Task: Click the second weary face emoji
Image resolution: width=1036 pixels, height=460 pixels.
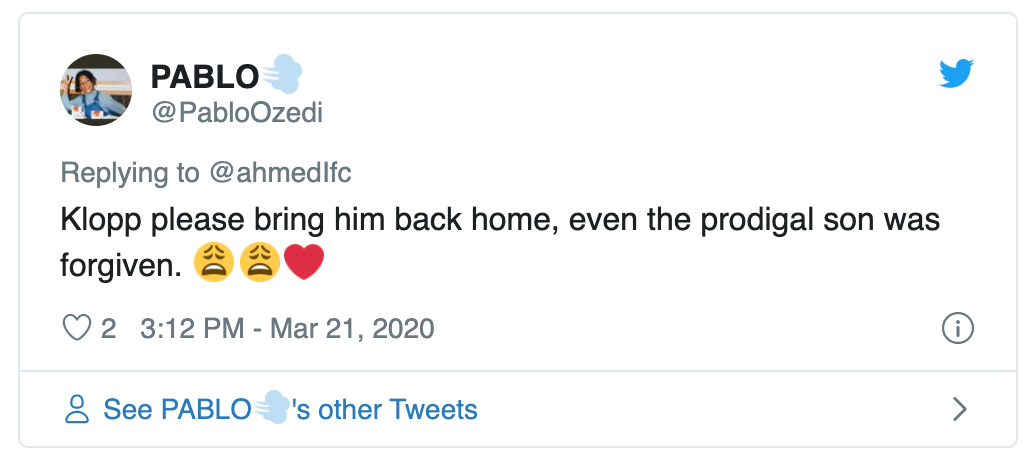Action: click(259, 265)
